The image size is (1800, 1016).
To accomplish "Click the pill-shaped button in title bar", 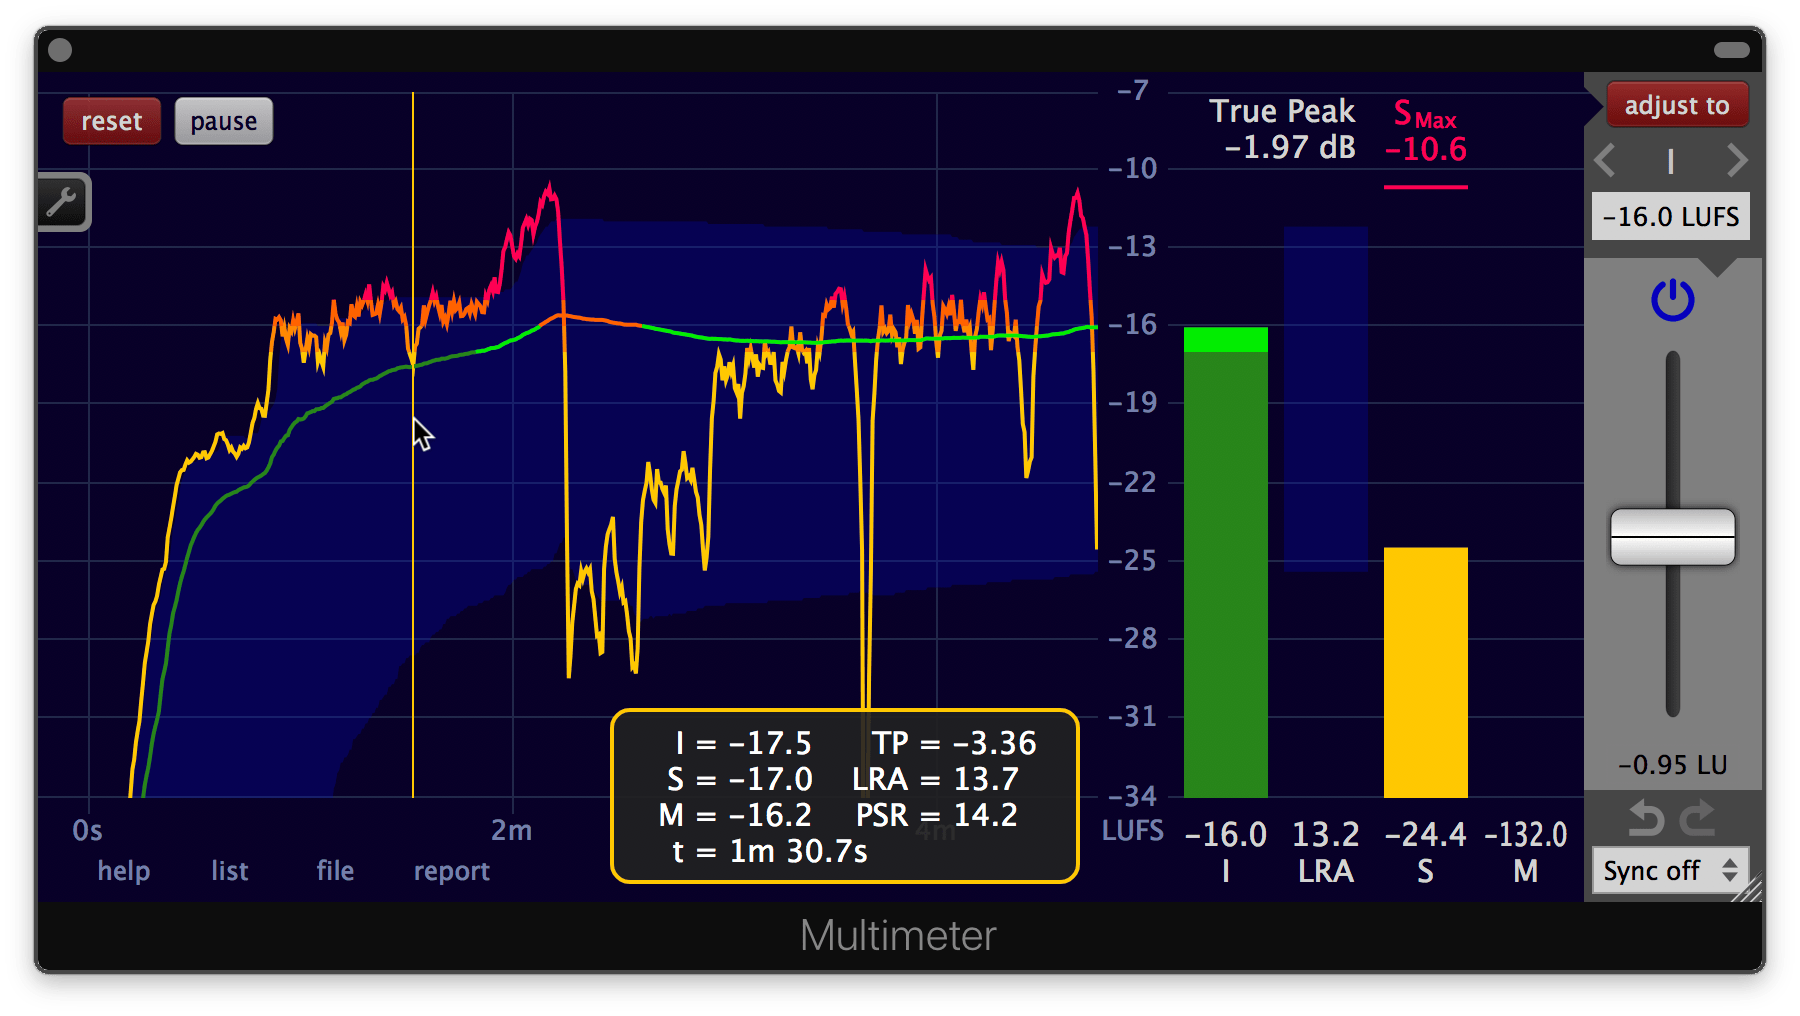I will point(1731,50).
